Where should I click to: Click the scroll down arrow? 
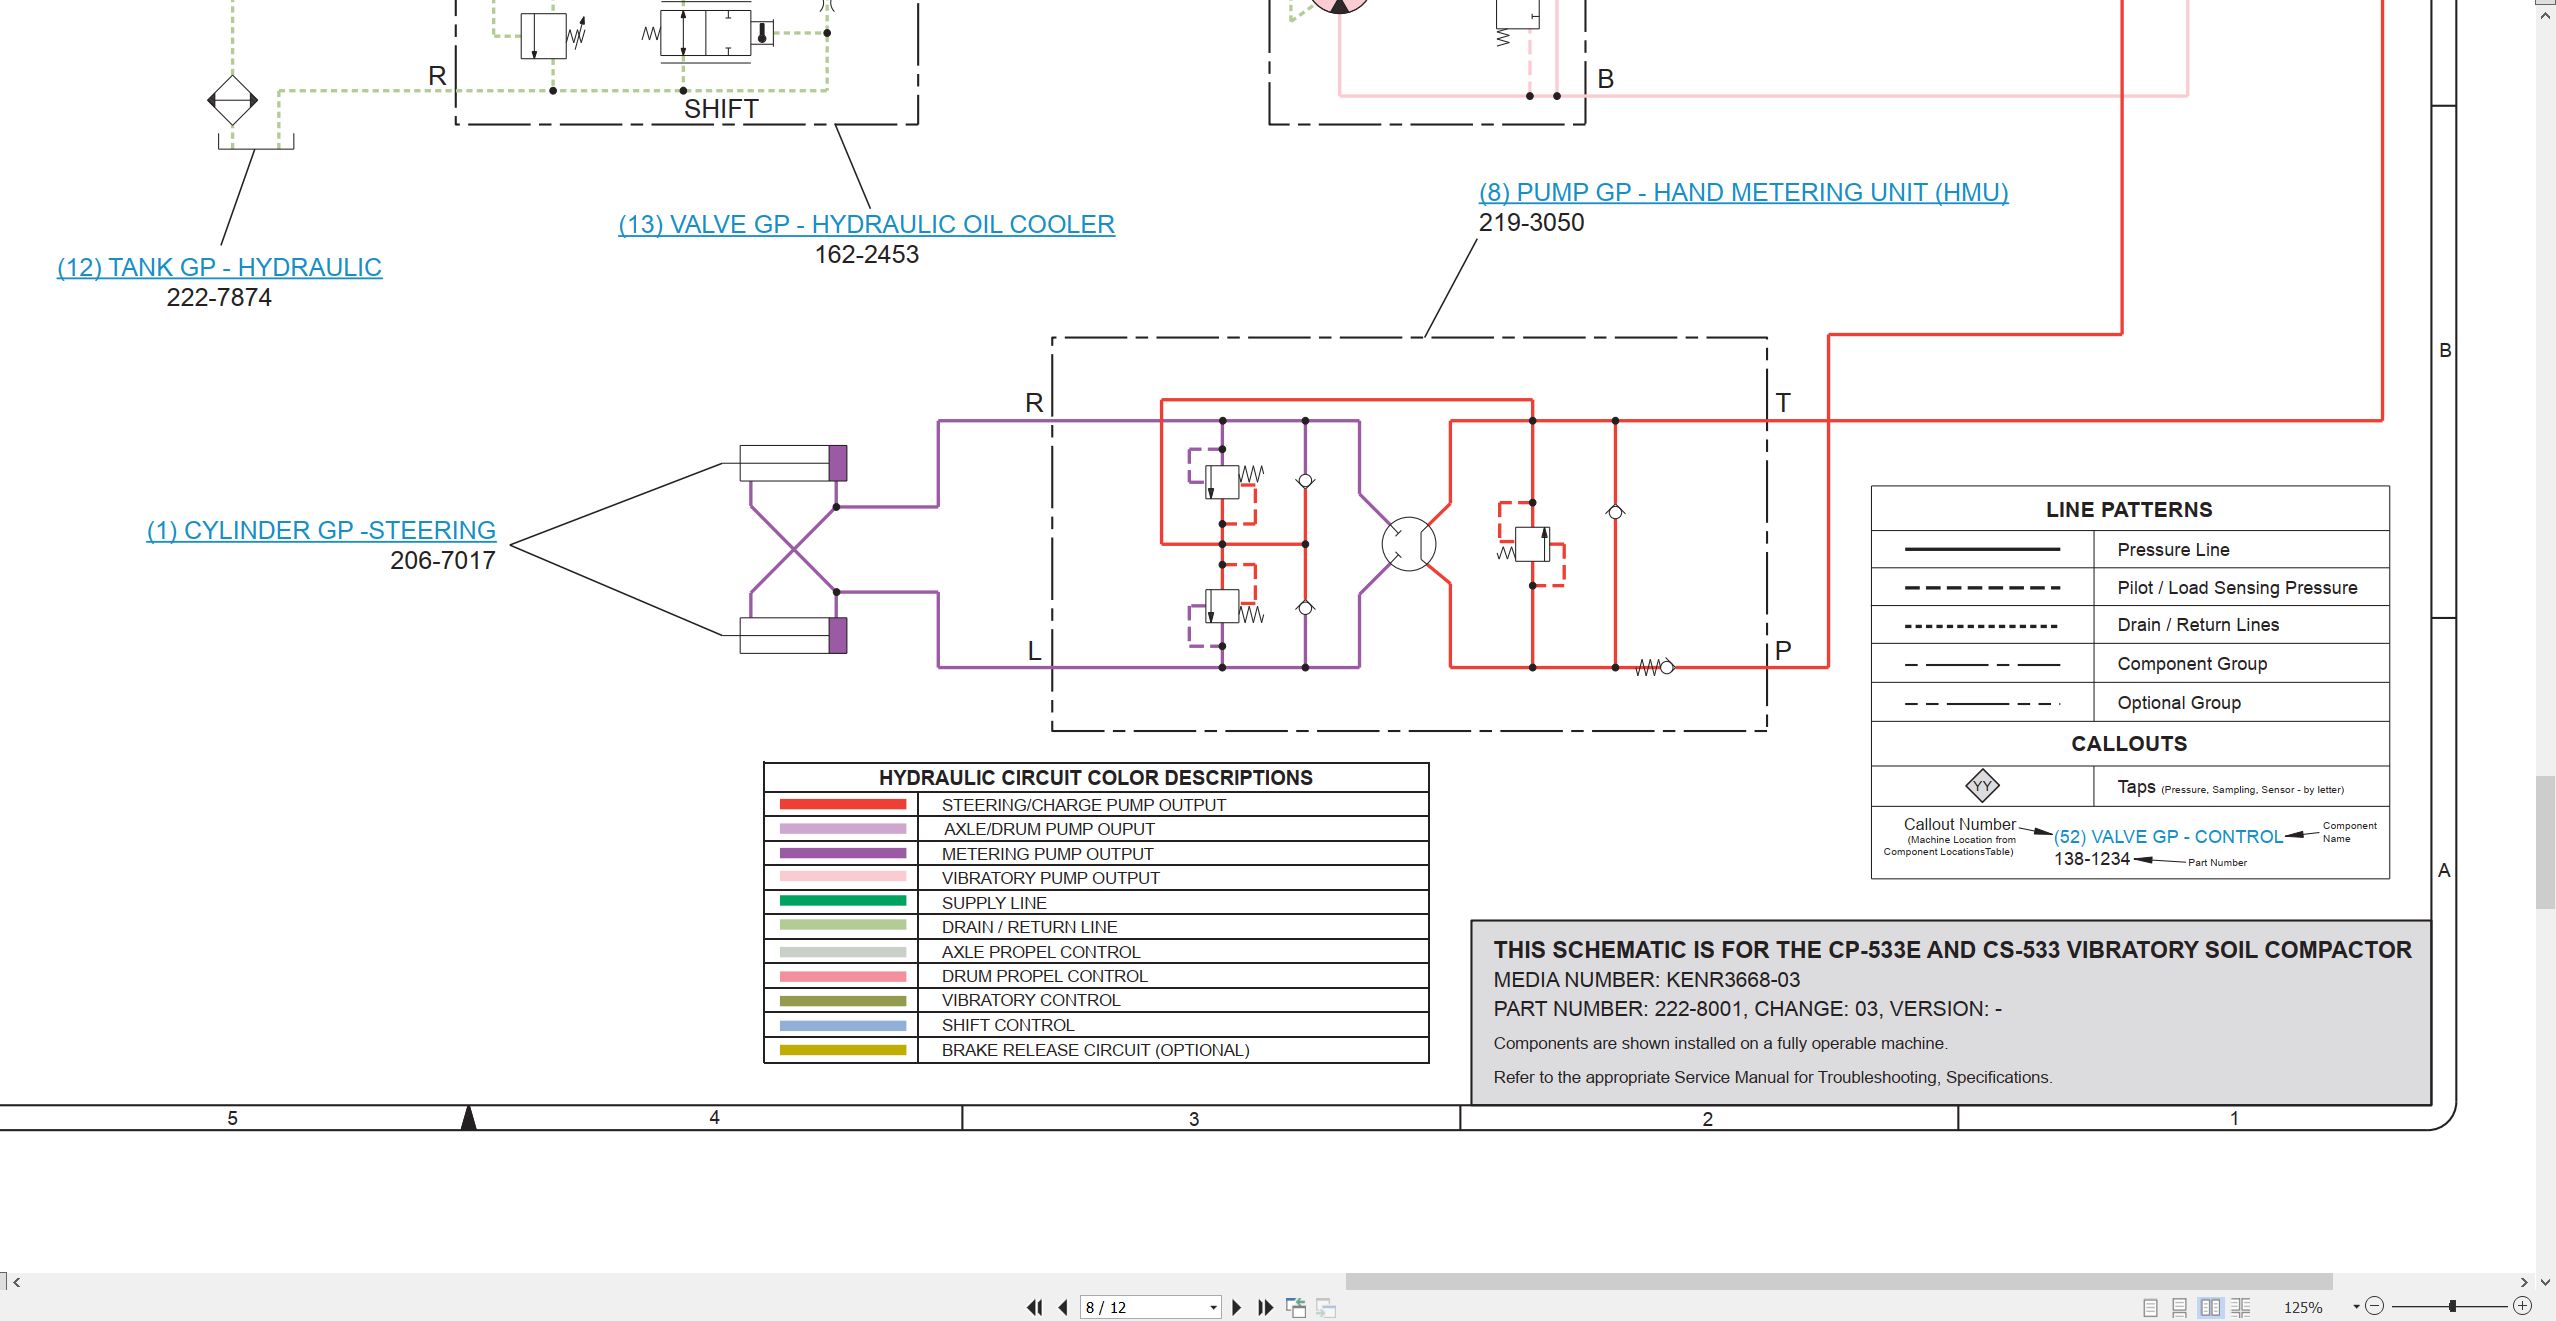point(2546,1282)
